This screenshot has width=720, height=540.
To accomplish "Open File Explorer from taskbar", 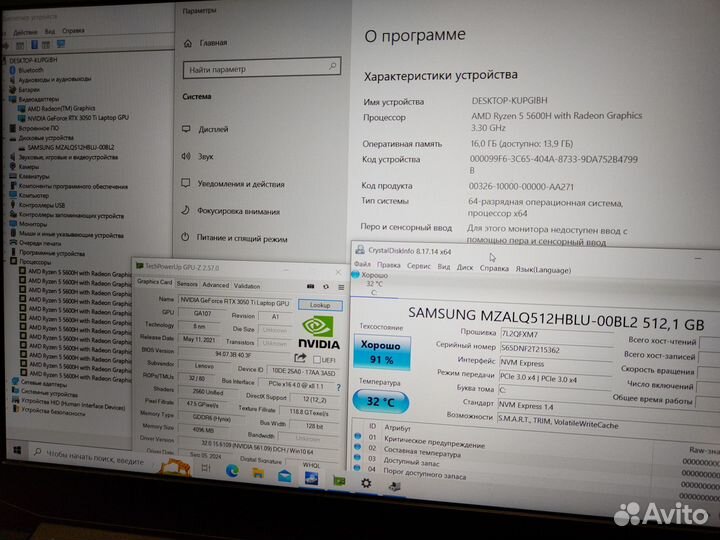I will 259,473.
